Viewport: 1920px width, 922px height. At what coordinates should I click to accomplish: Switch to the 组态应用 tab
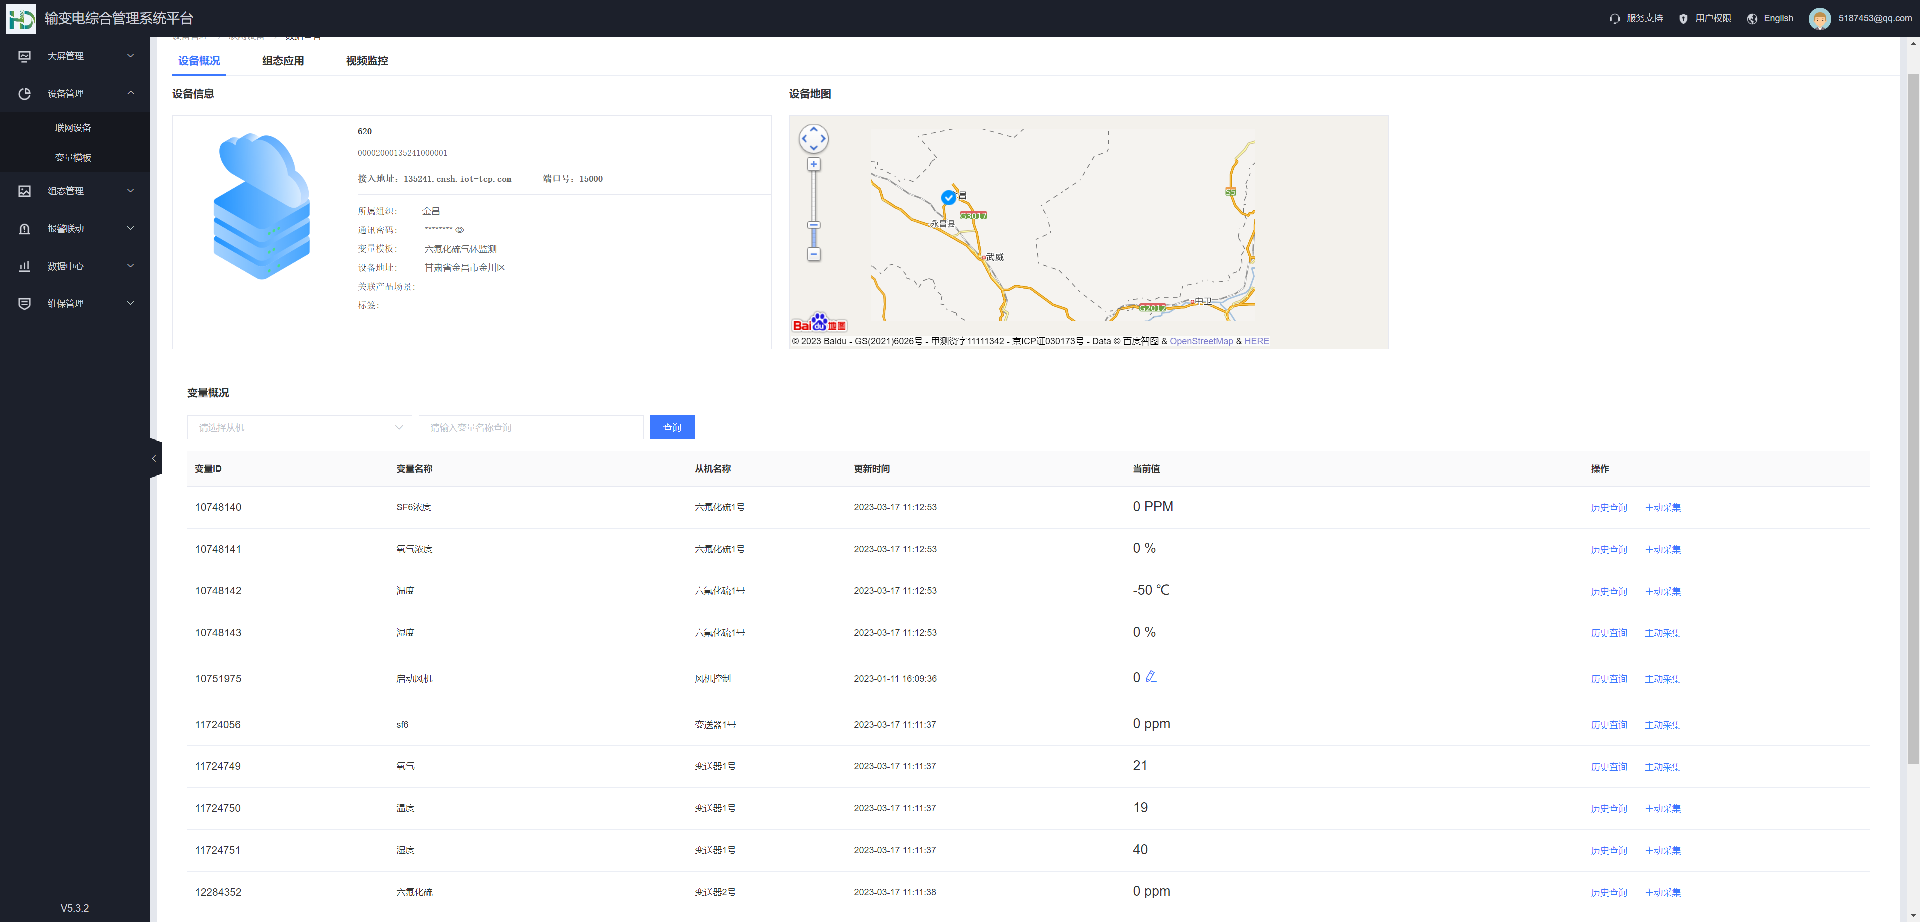tap(283, 61)
